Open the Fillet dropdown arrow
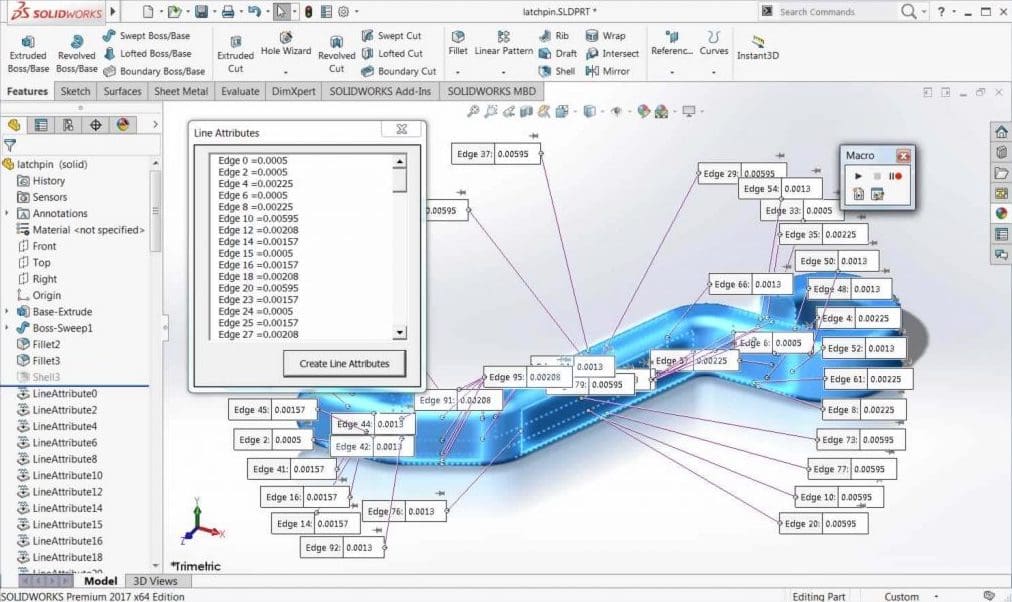 [458, 72]
